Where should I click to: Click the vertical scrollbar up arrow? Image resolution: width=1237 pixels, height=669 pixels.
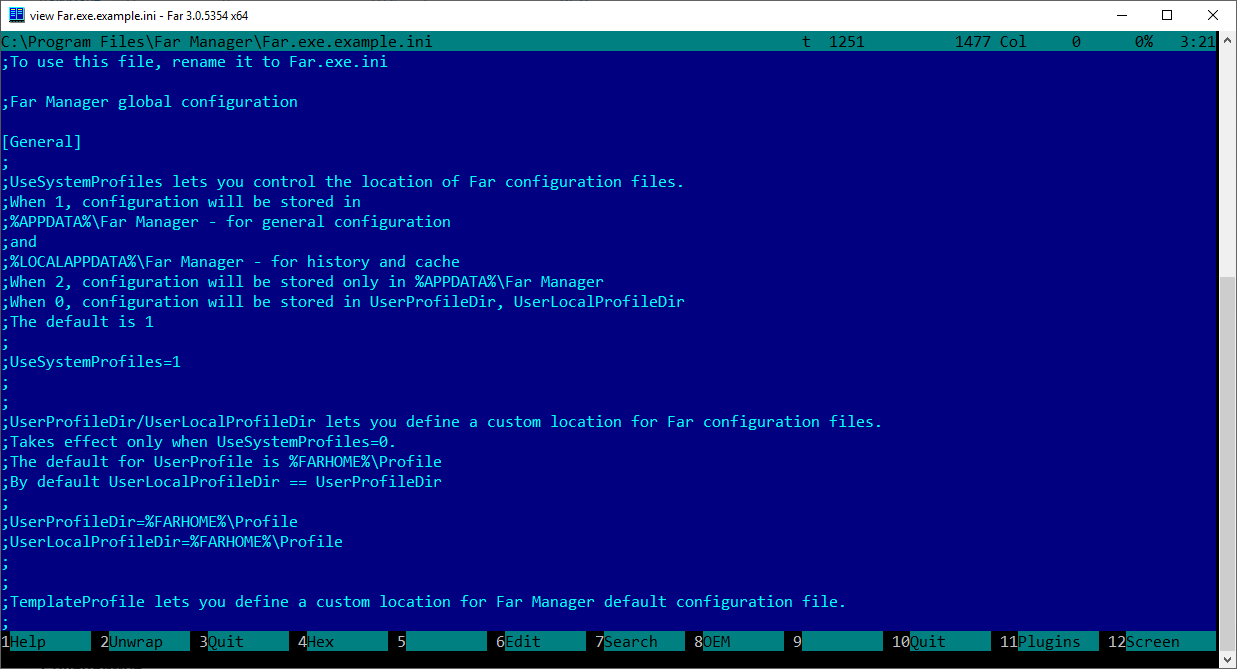1226,42
